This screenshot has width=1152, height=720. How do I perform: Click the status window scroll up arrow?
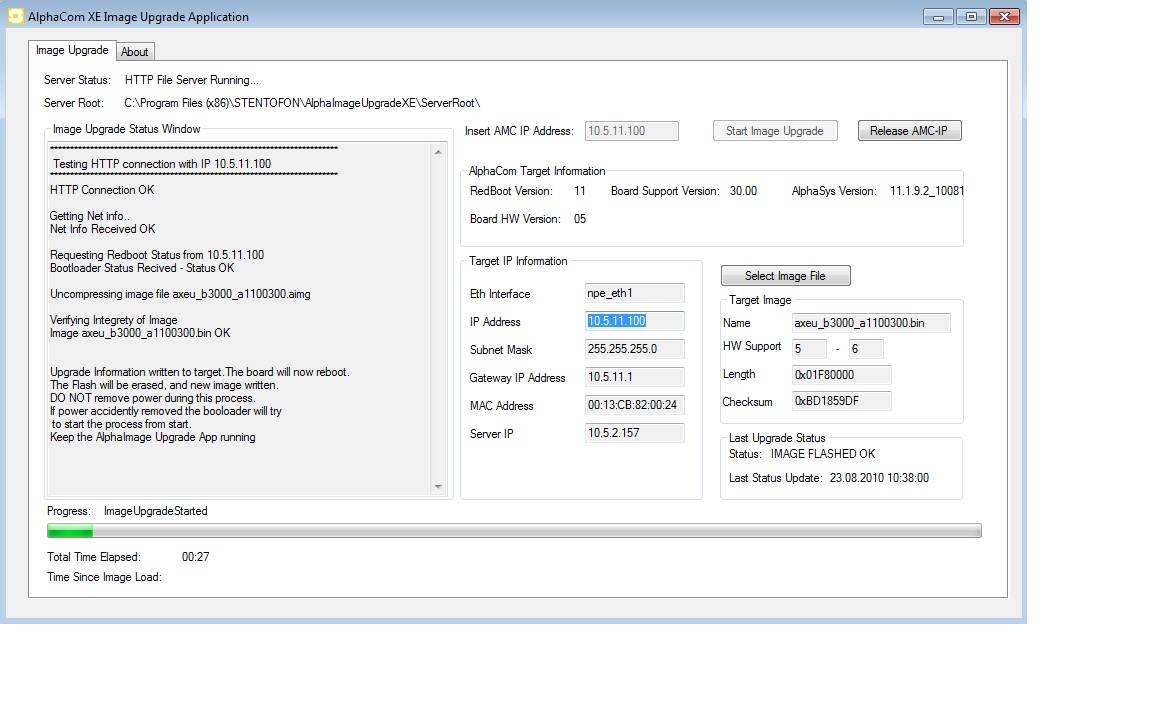(438, 152)
